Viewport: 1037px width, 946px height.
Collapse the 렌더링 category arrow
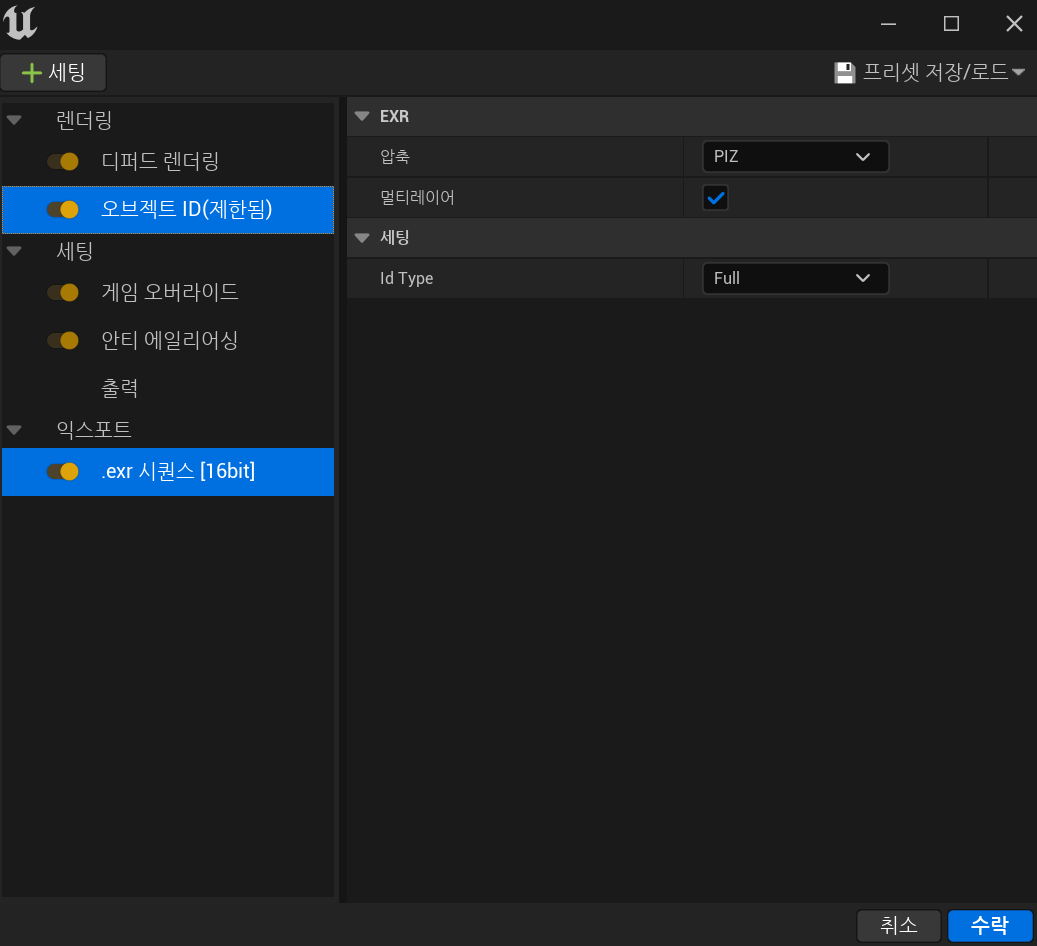pyautogui.click(x=14, y=121)
